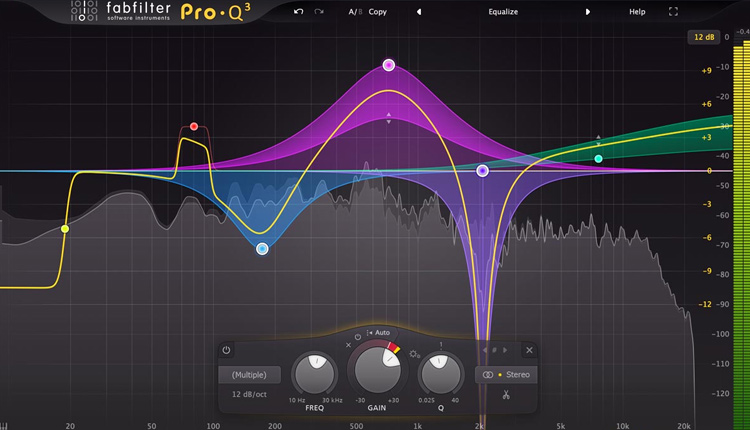Image resolution: width=750 pixels, height=430 pixels.
Task: Click the redo arrow icon
Action: (x=319, y=12)
